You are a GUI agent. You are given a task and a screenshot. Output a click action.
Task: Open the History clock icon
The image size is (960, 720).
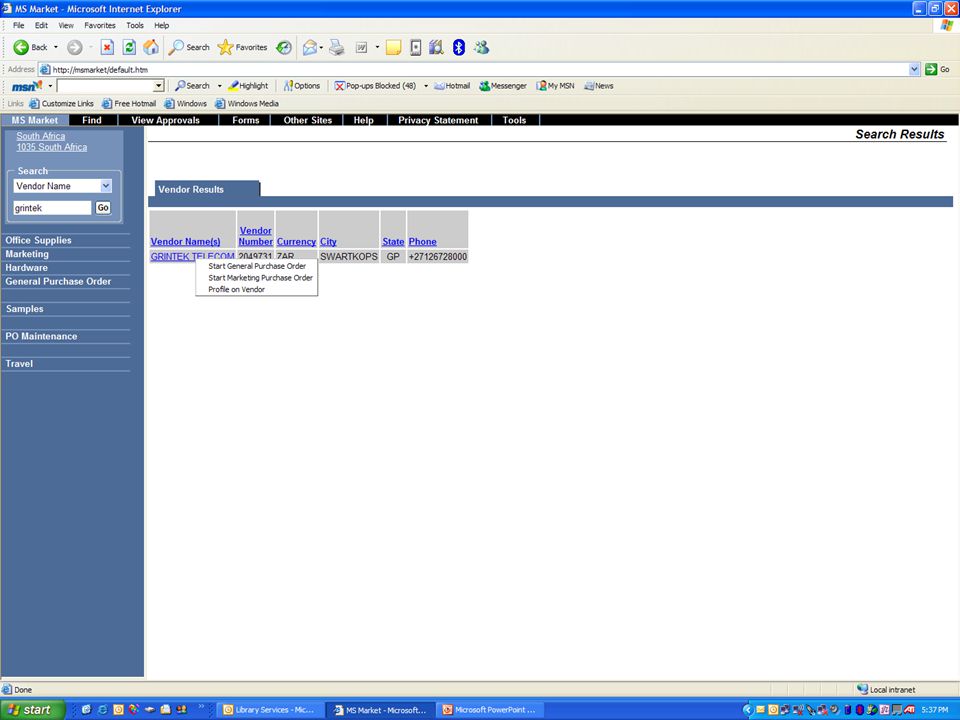[x=283, y=47]
